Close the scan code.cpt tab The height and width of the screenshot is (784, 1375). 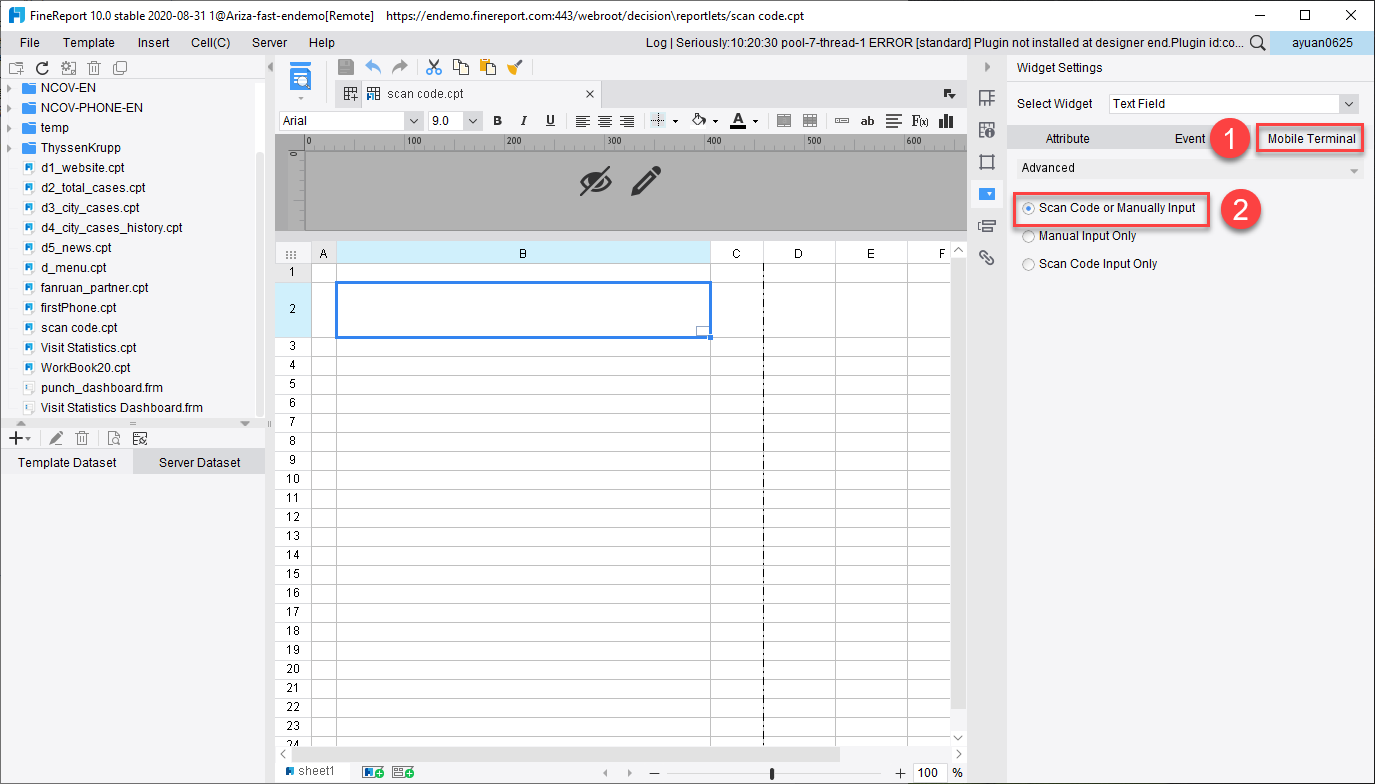[x=590, y=94]
